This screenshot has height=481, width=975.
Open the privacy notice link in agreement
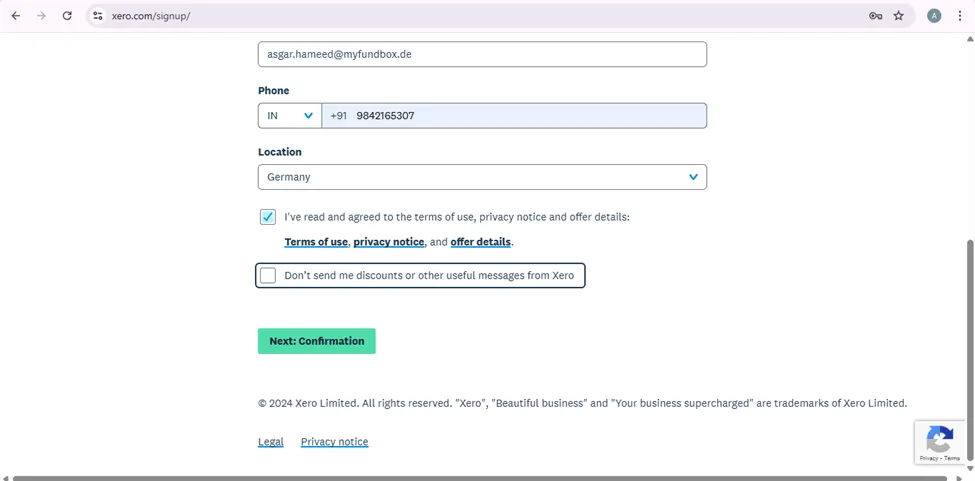pos(389,242)
